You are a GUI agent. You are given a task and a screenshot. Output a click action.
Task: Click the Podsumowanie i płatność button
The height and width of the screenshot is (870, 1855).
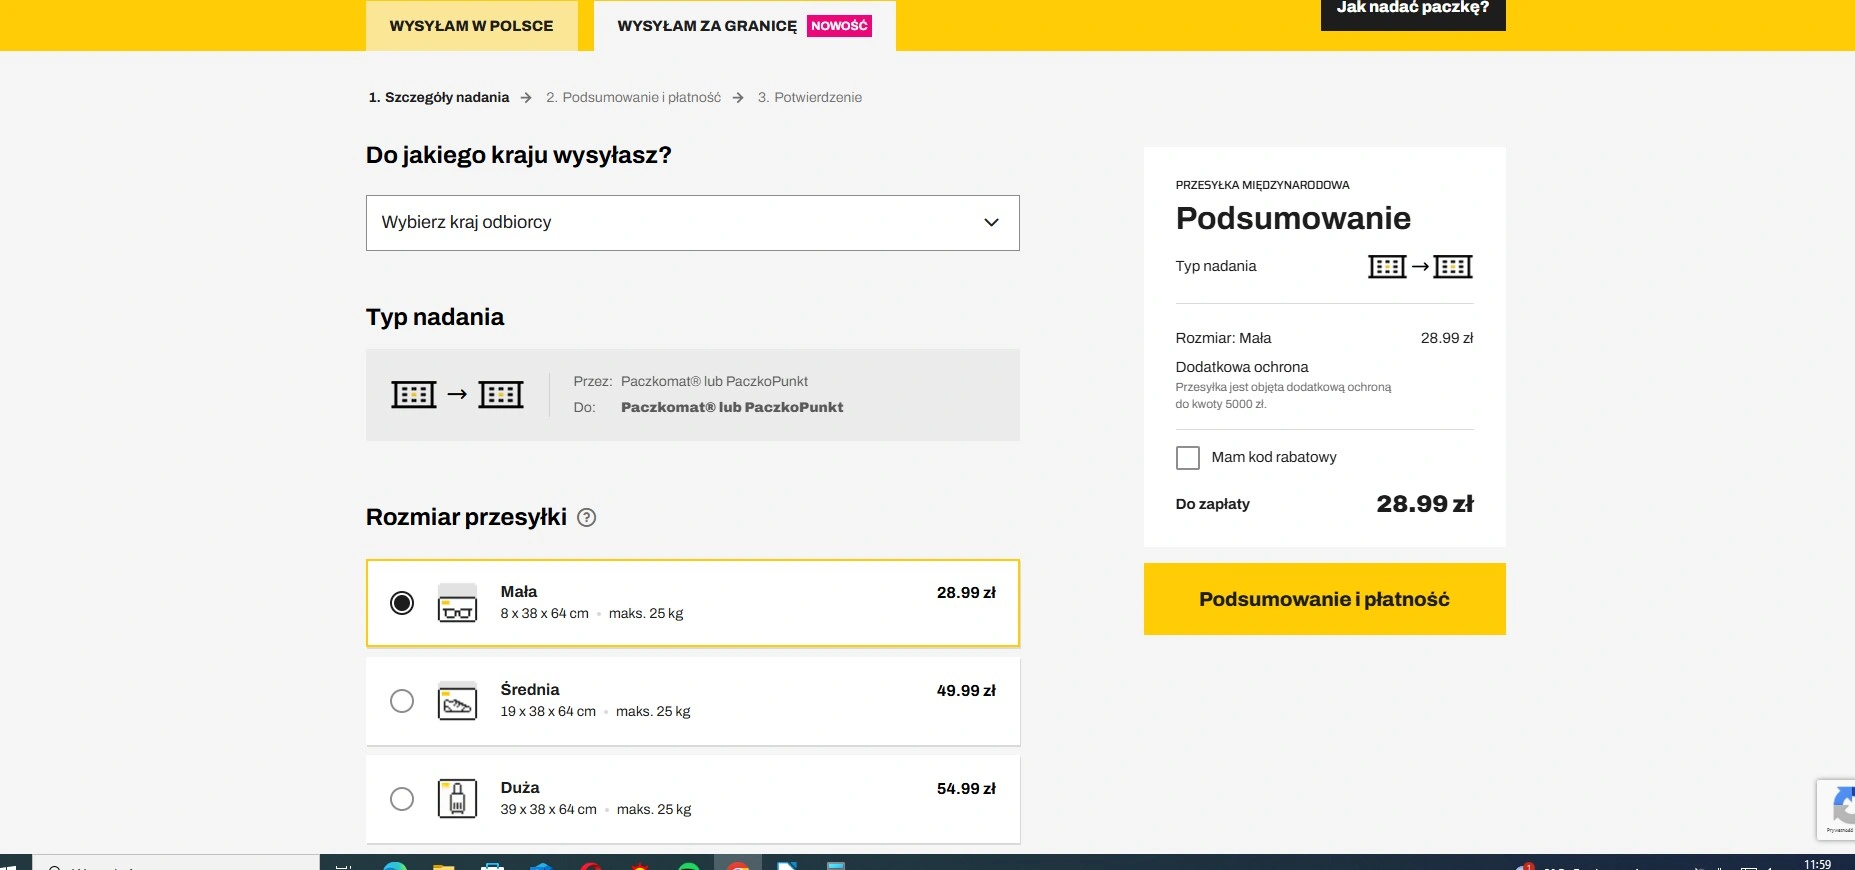click(1324, 599)
